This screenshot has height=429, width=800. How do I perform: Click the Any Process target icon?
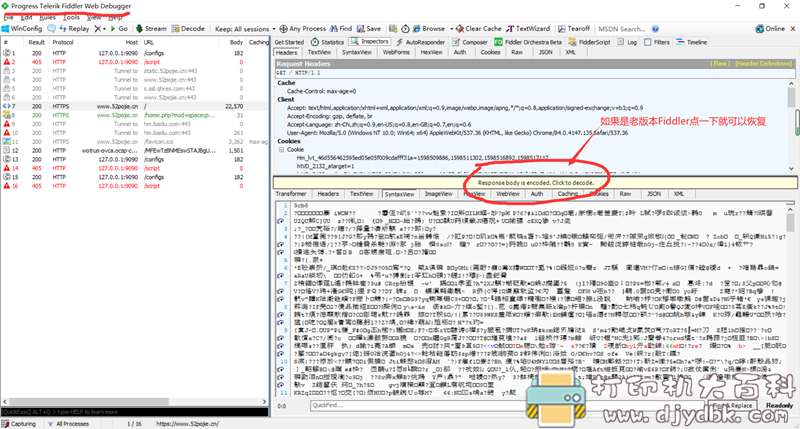pyautogui.click(x=284, y=29)
